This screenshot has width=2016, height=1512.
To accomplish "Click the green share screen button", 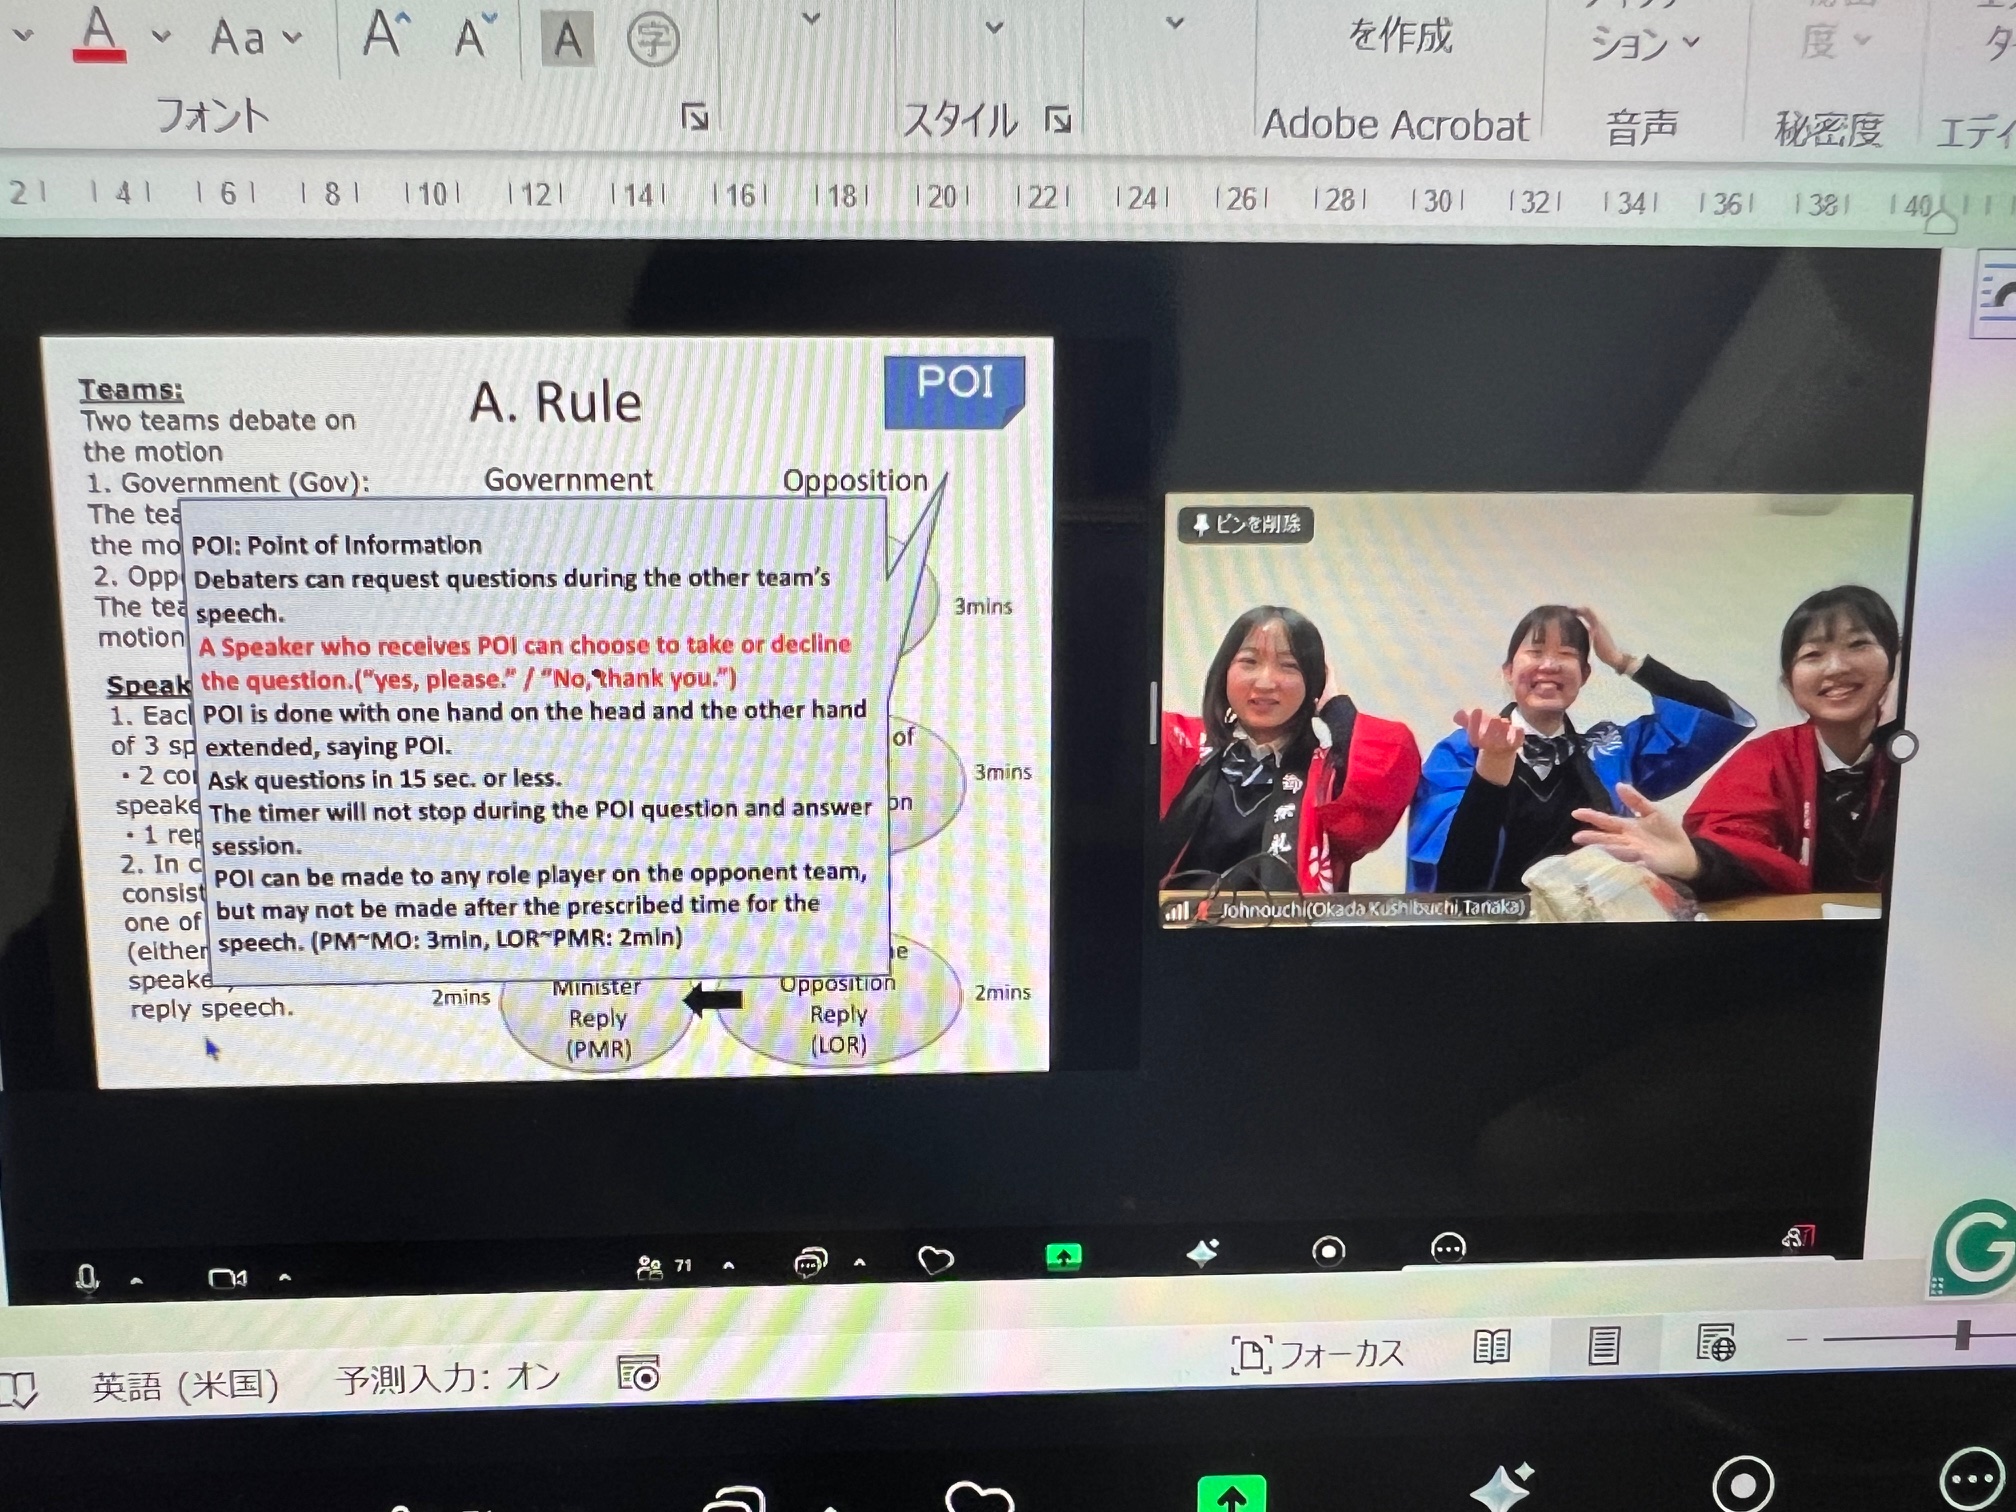I will [x=1063, y=1256].
